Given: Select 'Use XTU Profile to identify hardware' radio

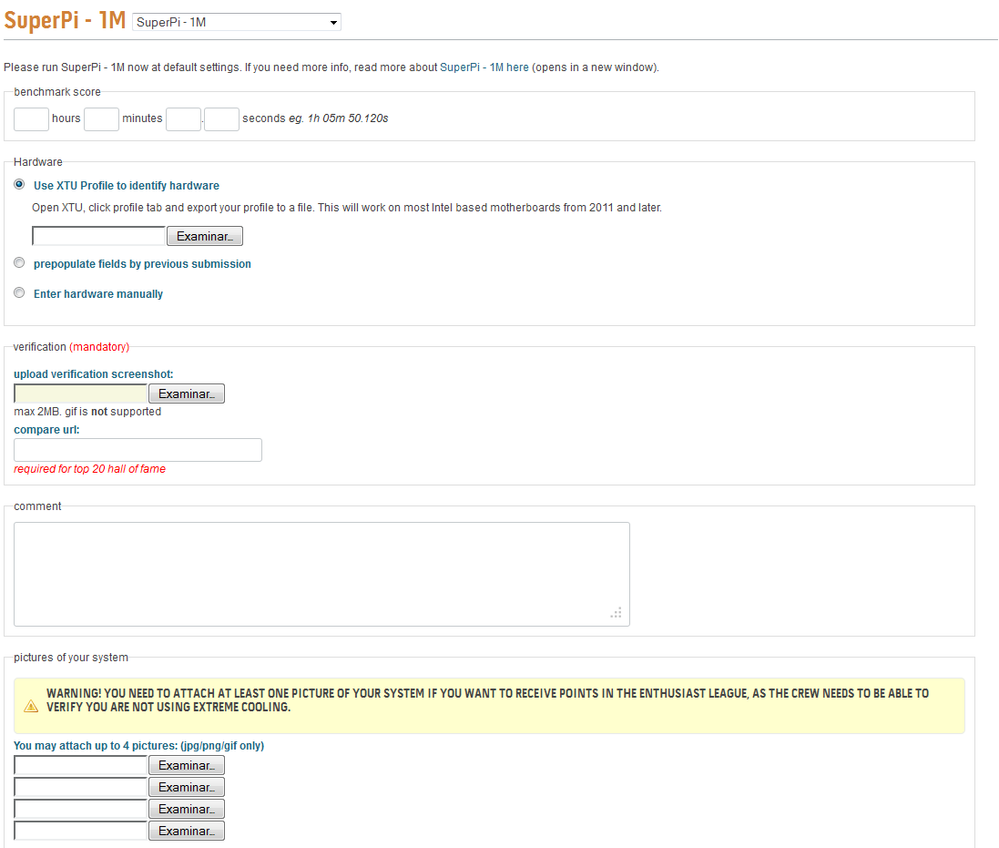Looking at the screenshot, I should (19, 185).
